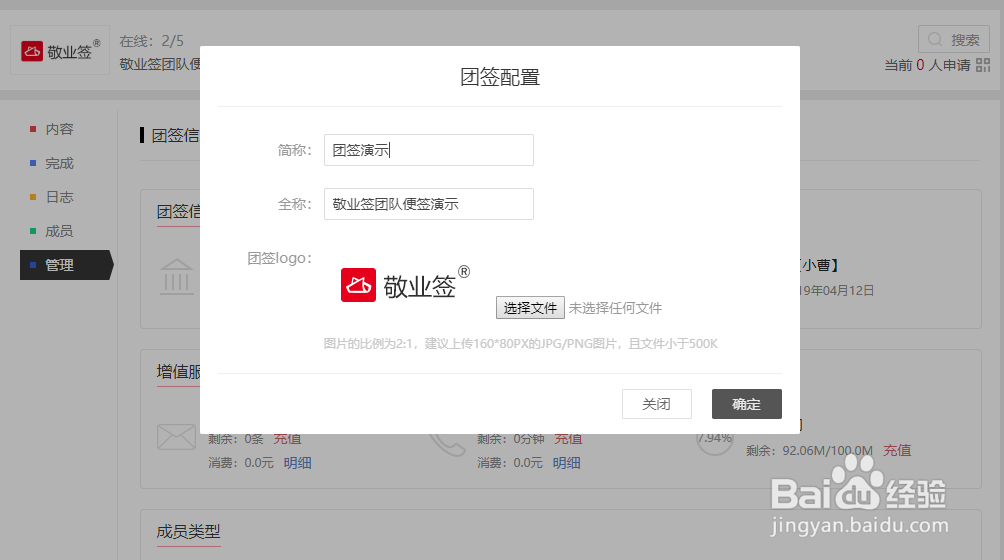This screenshot has width=1004, height=560.
Task: Click the 敬业签 logo in the header
Action: 60,51
